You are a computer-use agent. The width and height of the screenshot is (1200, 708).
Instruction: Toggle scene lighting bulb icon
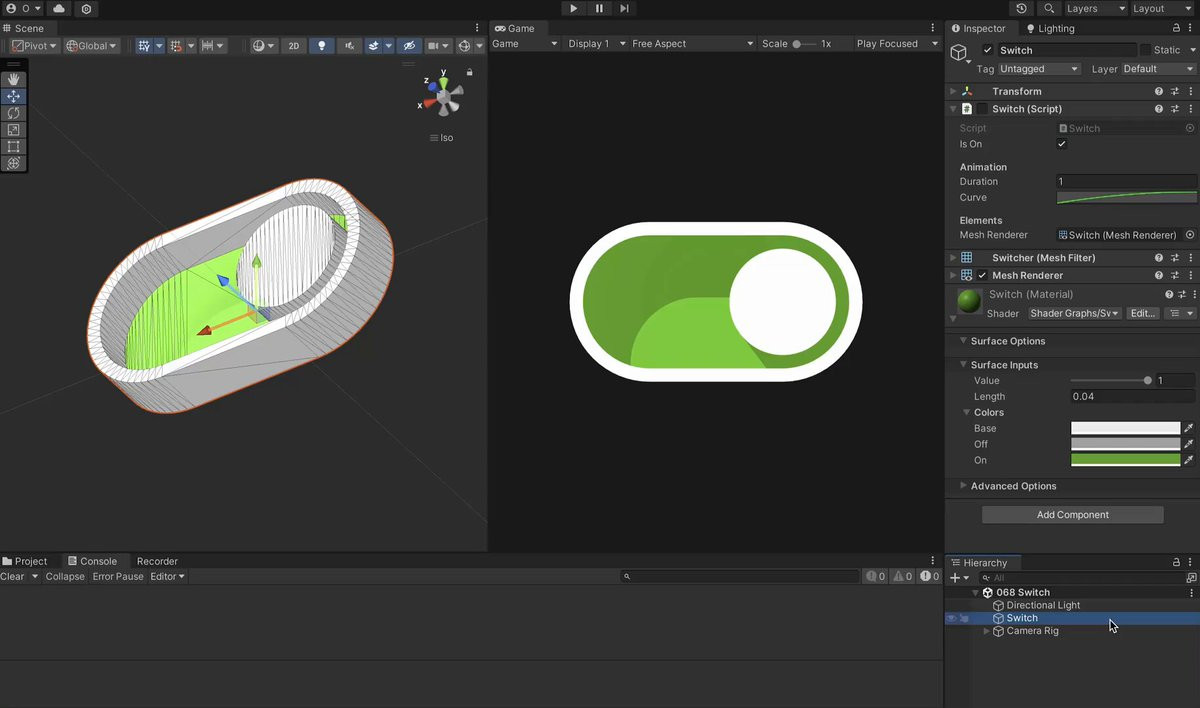[x=321, y=46]
